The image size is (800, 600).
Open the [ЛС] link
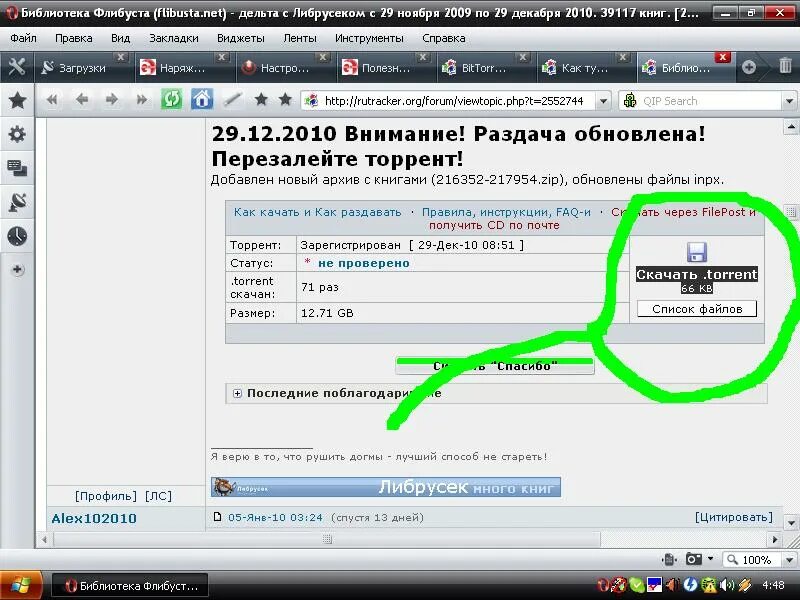[x=158, y=496]
